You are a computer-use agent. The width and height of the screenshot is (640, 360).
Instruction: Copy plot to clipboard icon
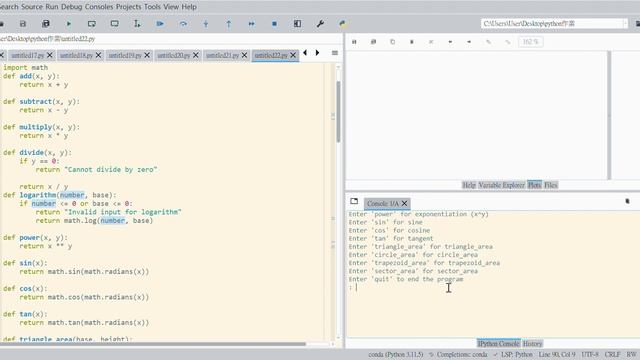[x=393, y=42]
